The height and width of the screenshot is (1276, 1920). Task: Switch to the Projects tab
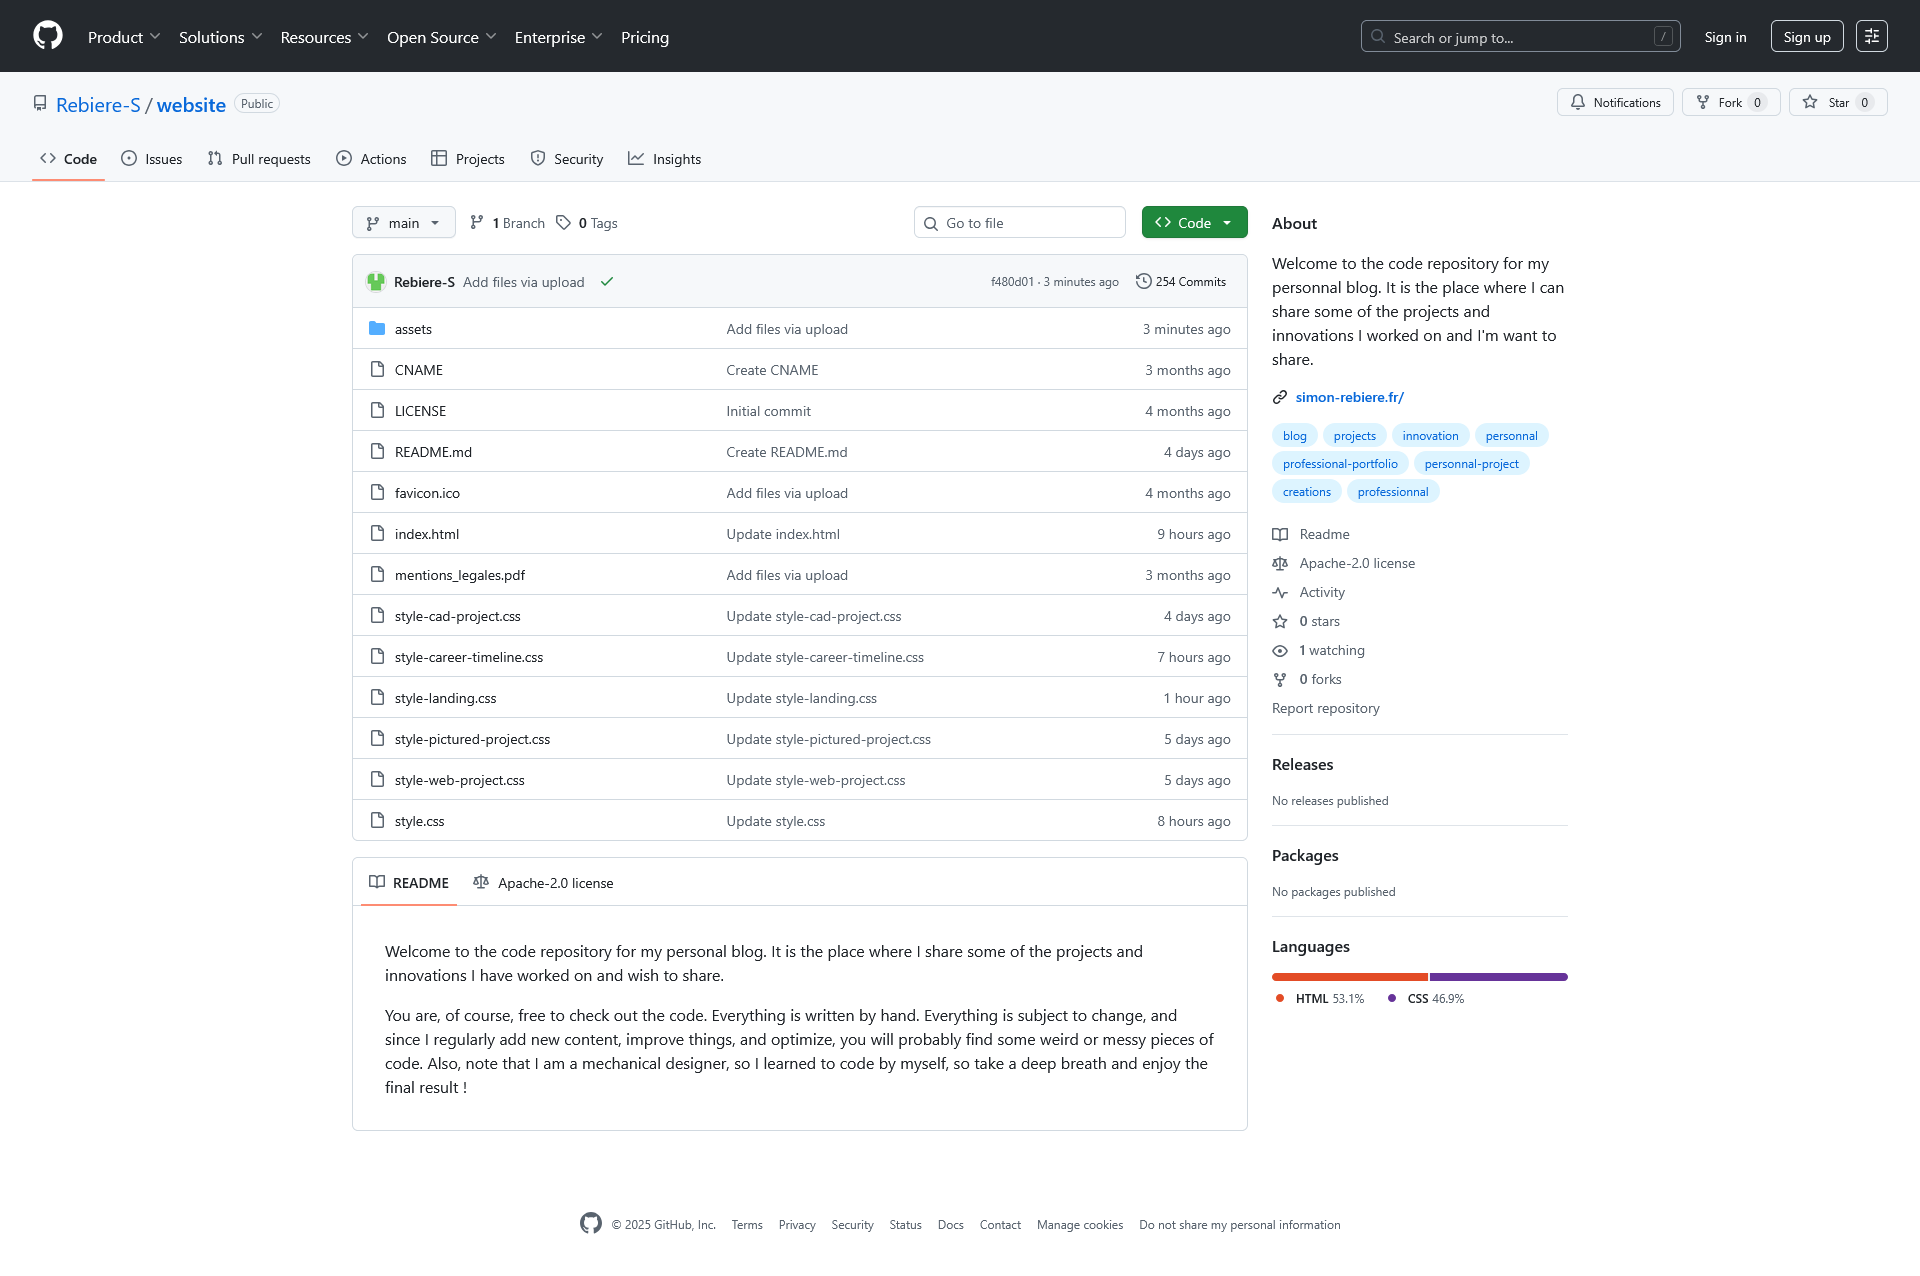click(467, 159)
